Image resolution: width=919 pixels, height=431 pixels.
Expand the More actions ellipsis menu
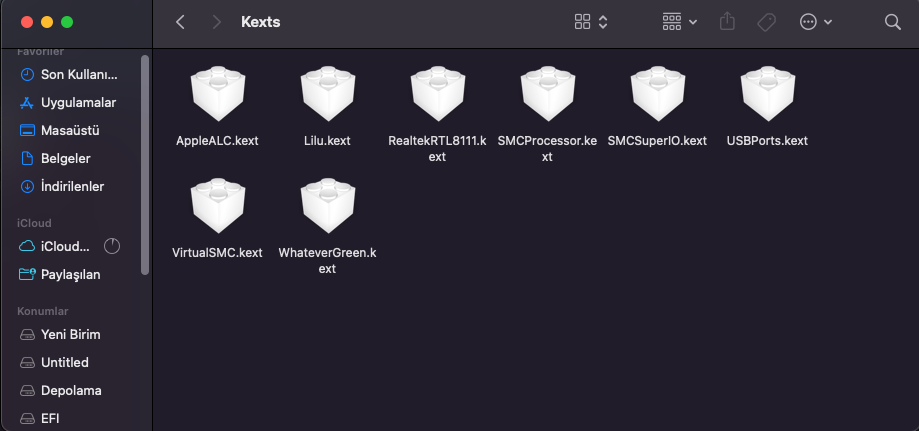(816, 22)
